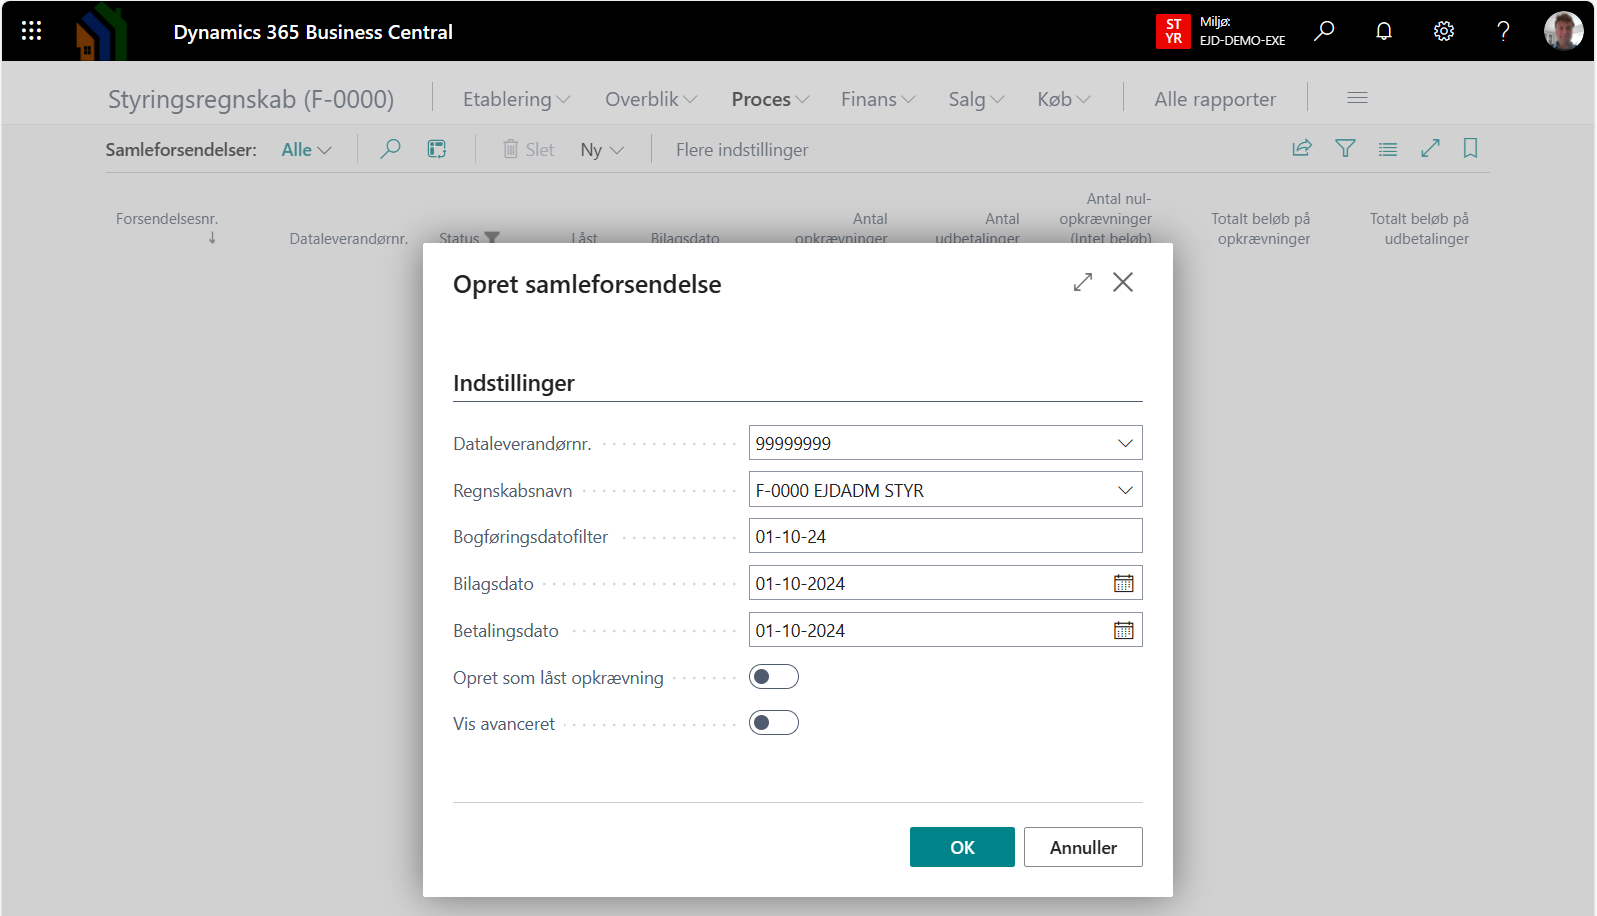This screenshot has height=916, width=1597.
Task: Toggle Opret som låst opkrævning switch
Action: point(773,677)
